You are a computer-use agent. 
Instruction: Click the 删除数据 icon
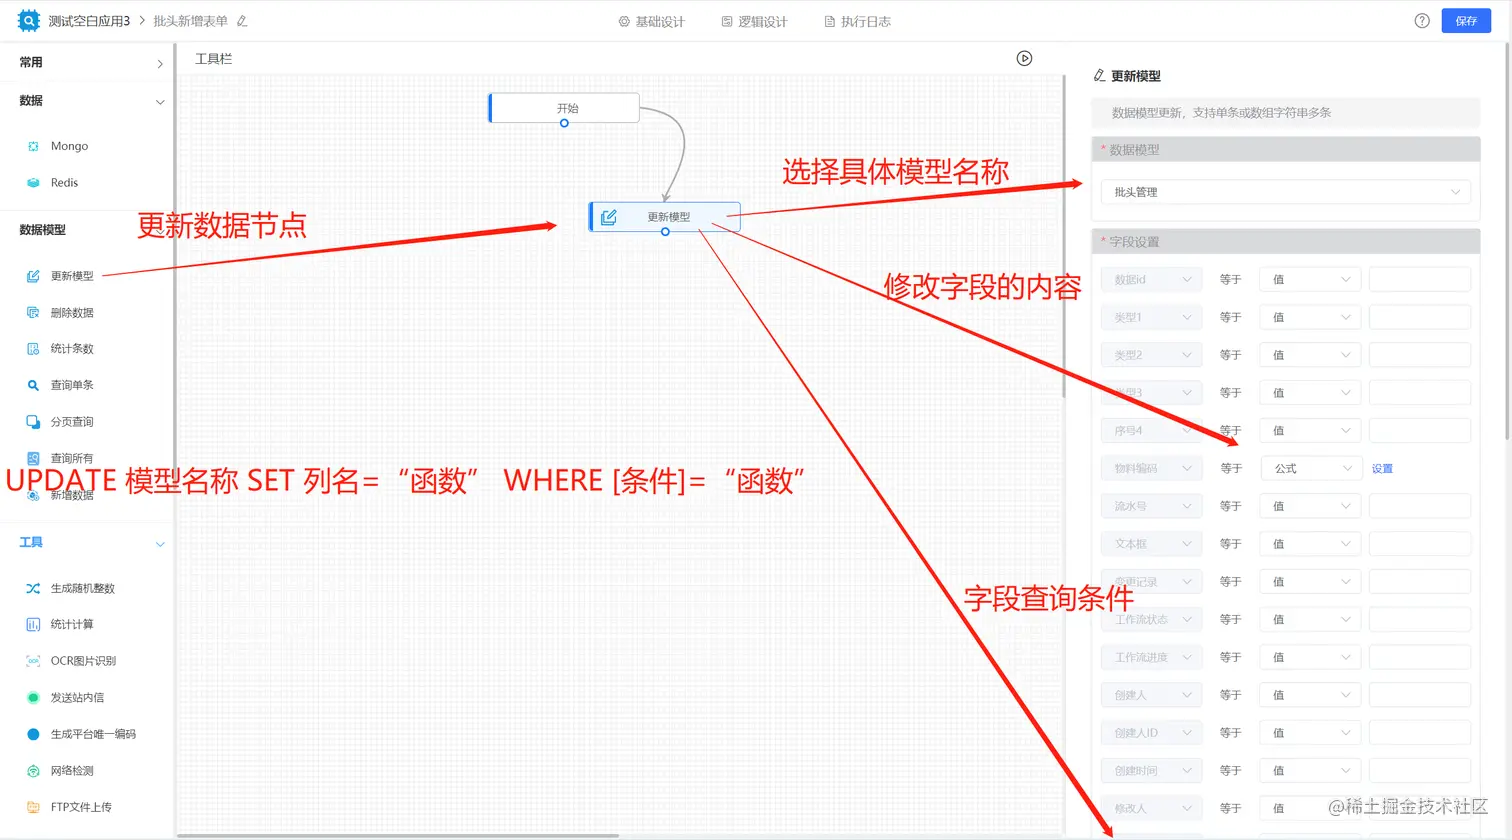coord(33,313)
